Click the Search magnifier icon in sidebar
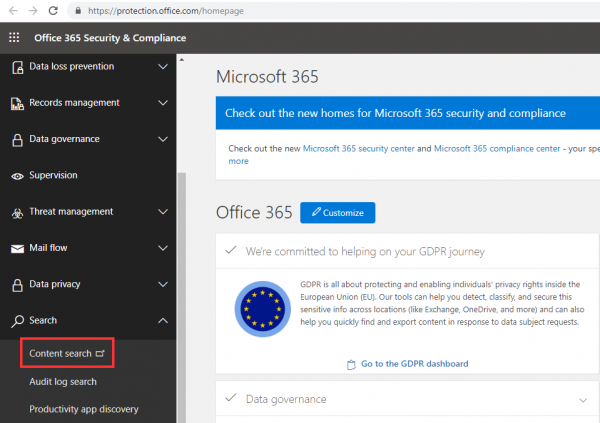The height and width of the screenshot is (423, 600). pos(17,321)
